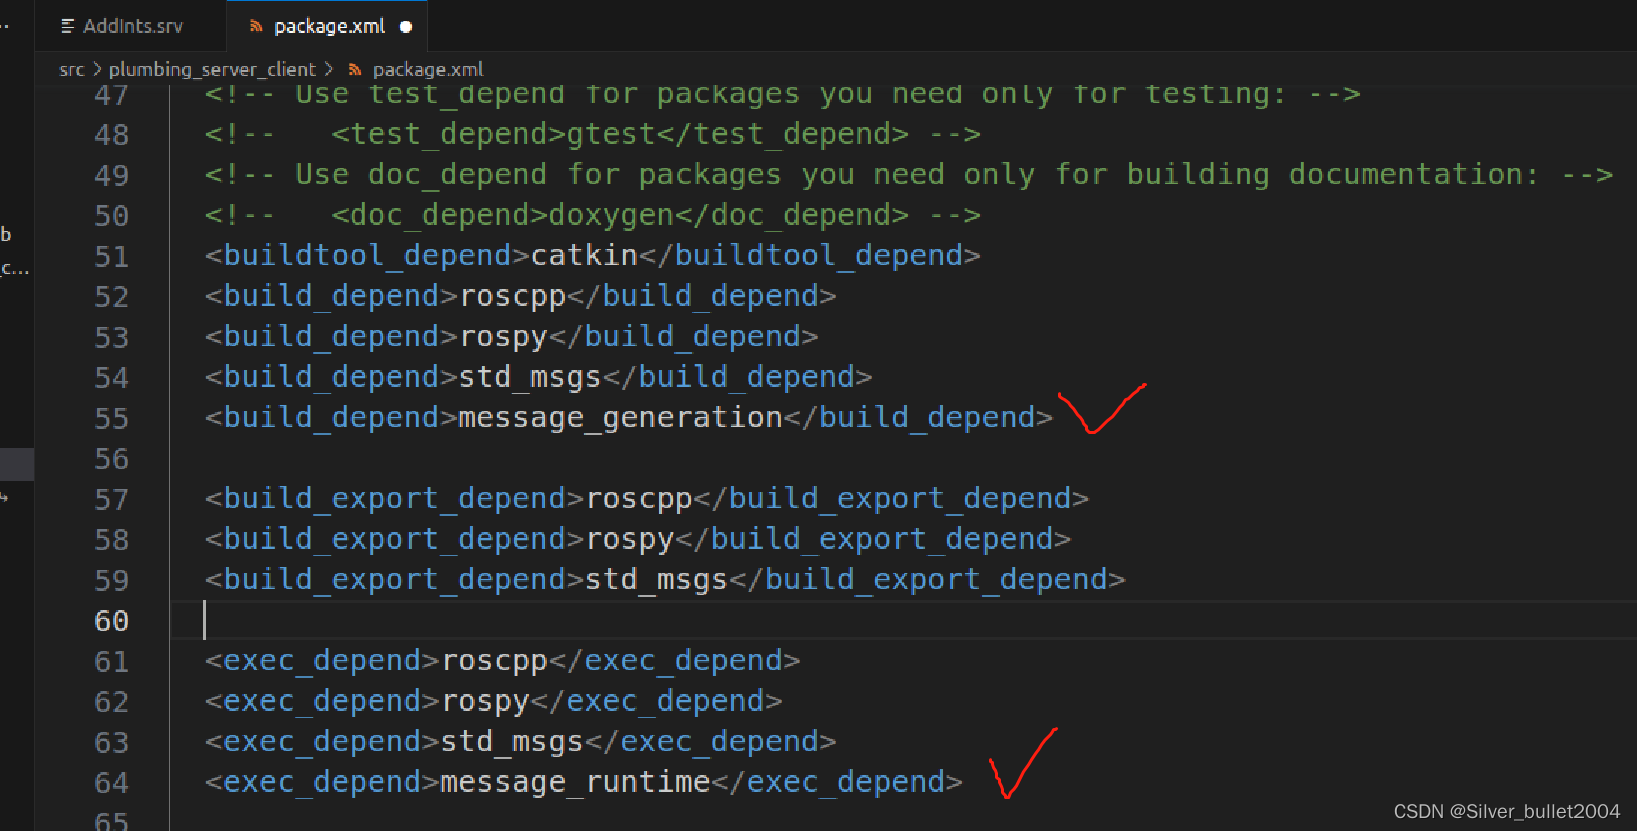Select the package.xml editor tab
This screenshot has height=831, width=1637.
pos(329,26)
